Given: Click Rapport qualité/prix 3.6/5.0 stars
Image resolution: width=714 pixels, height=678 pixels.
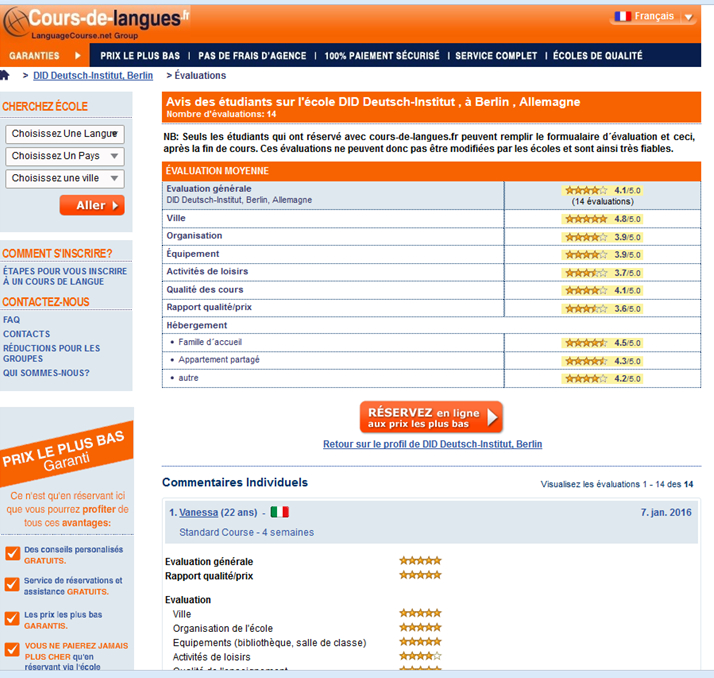Looking at the screenshot, I should (x=586, y=309).
